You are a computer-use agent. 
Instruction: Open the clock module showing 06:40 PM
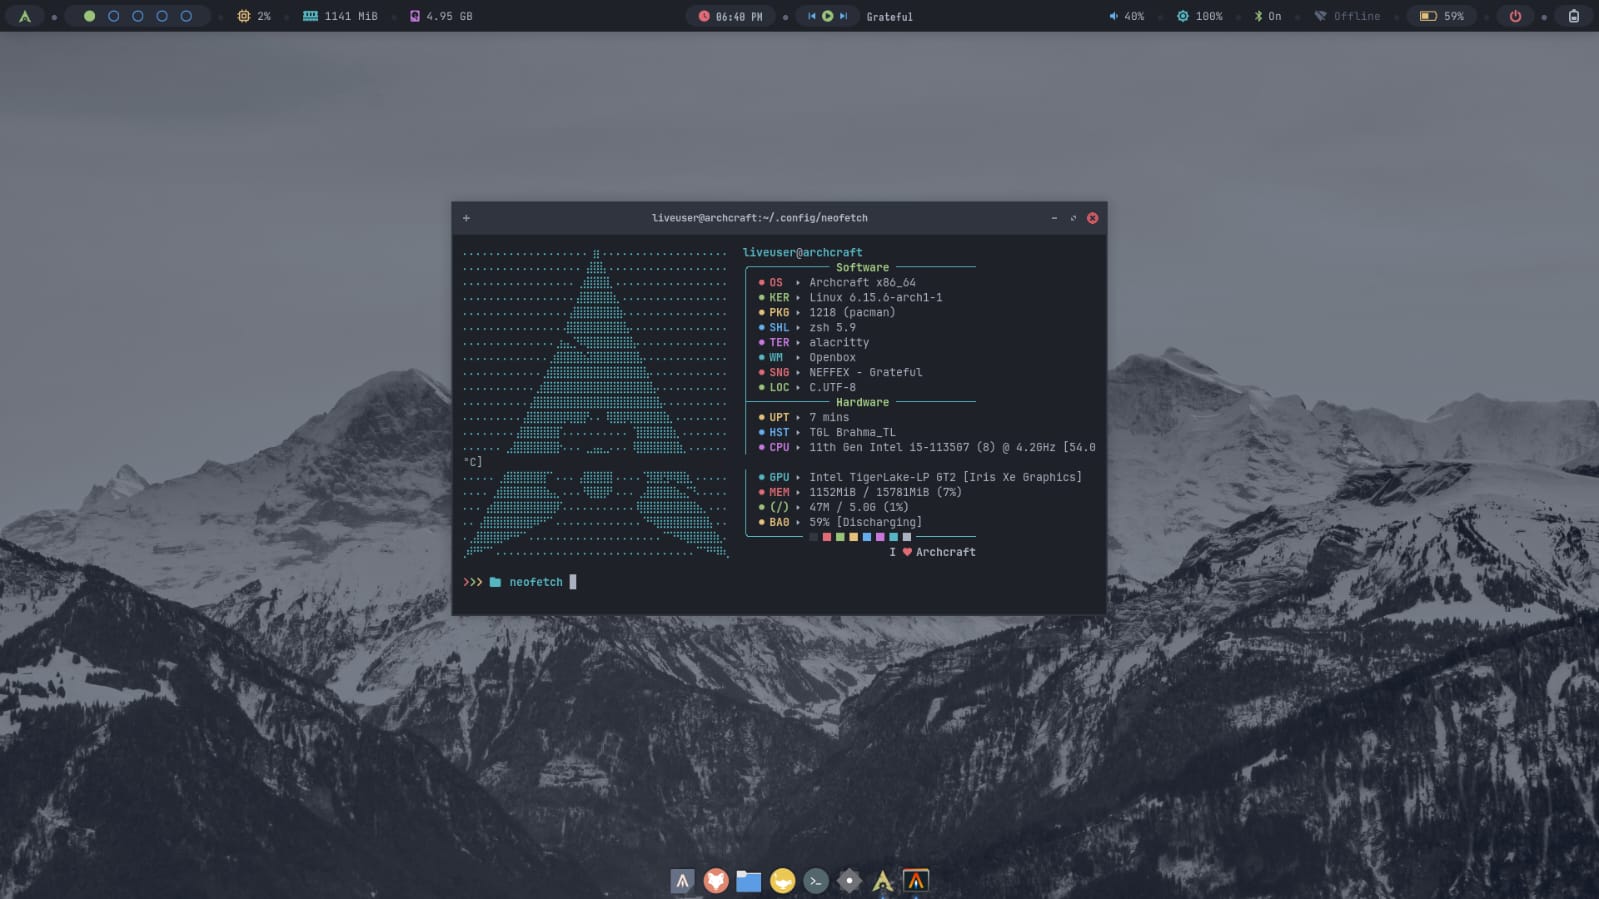pos(730,16)
